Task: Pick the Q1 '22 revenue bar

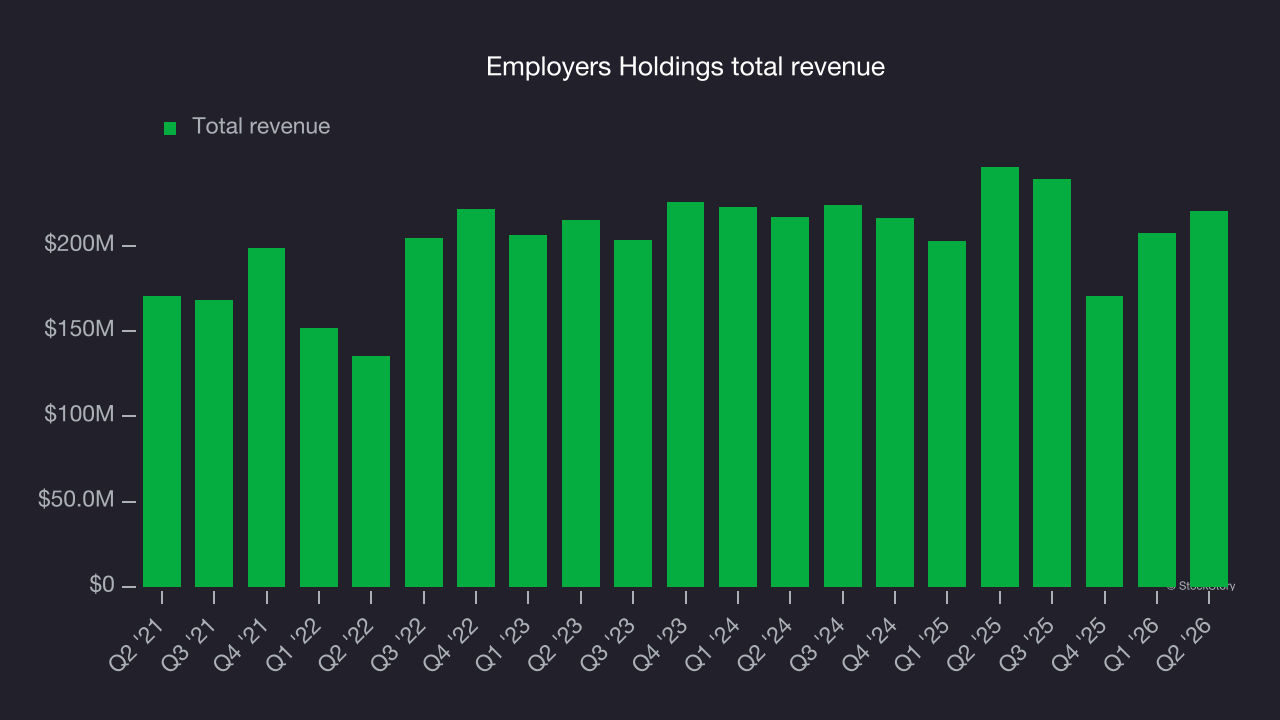Action: click(319, 457)
